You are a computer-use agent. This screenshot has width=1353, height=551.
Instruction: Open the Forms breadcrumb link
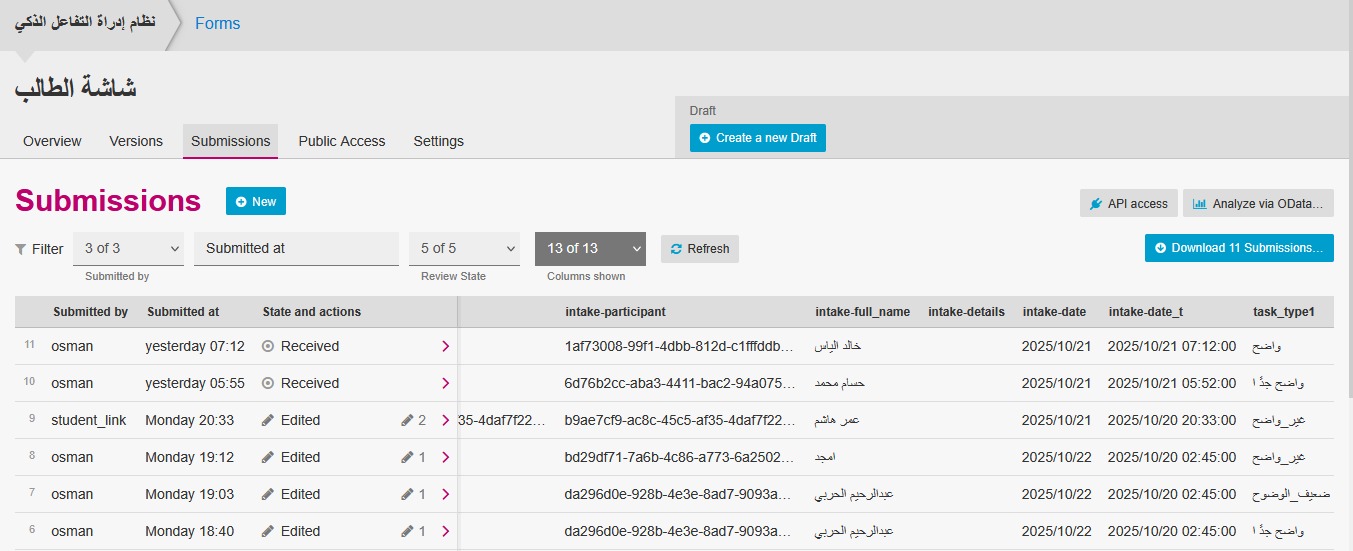click(x=217, y=23)
